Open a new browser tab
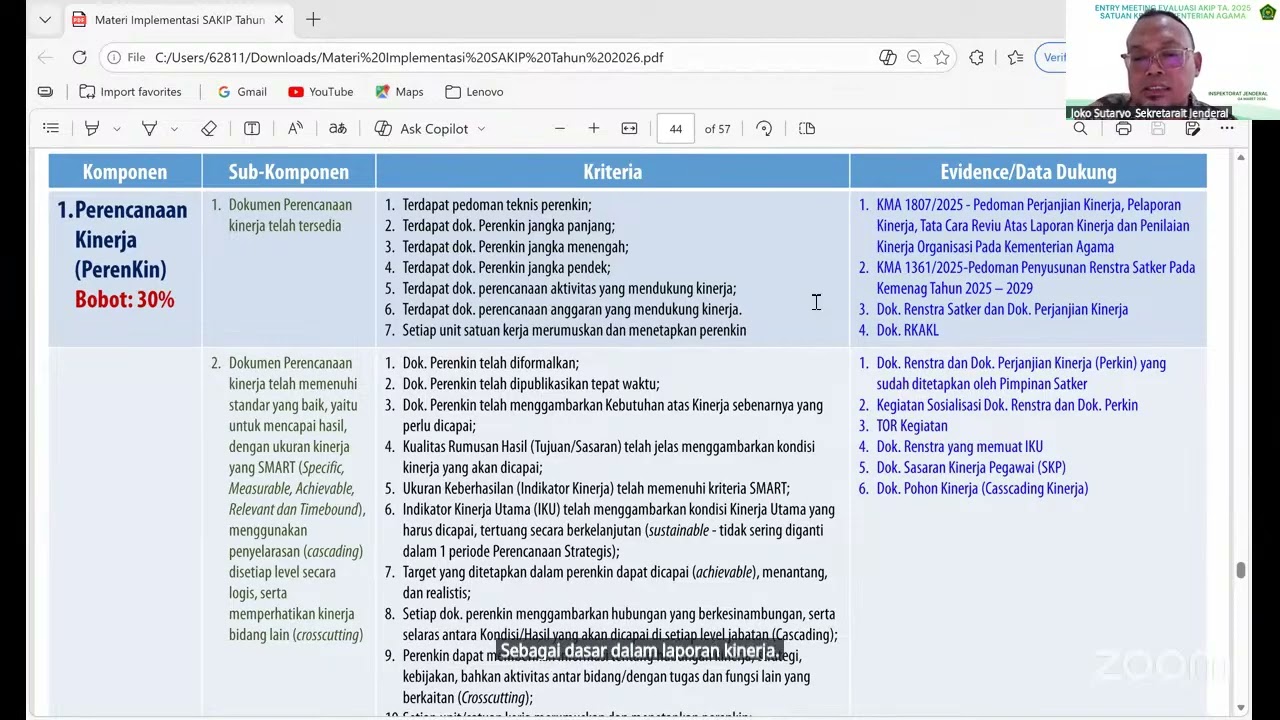 [313, 19]
